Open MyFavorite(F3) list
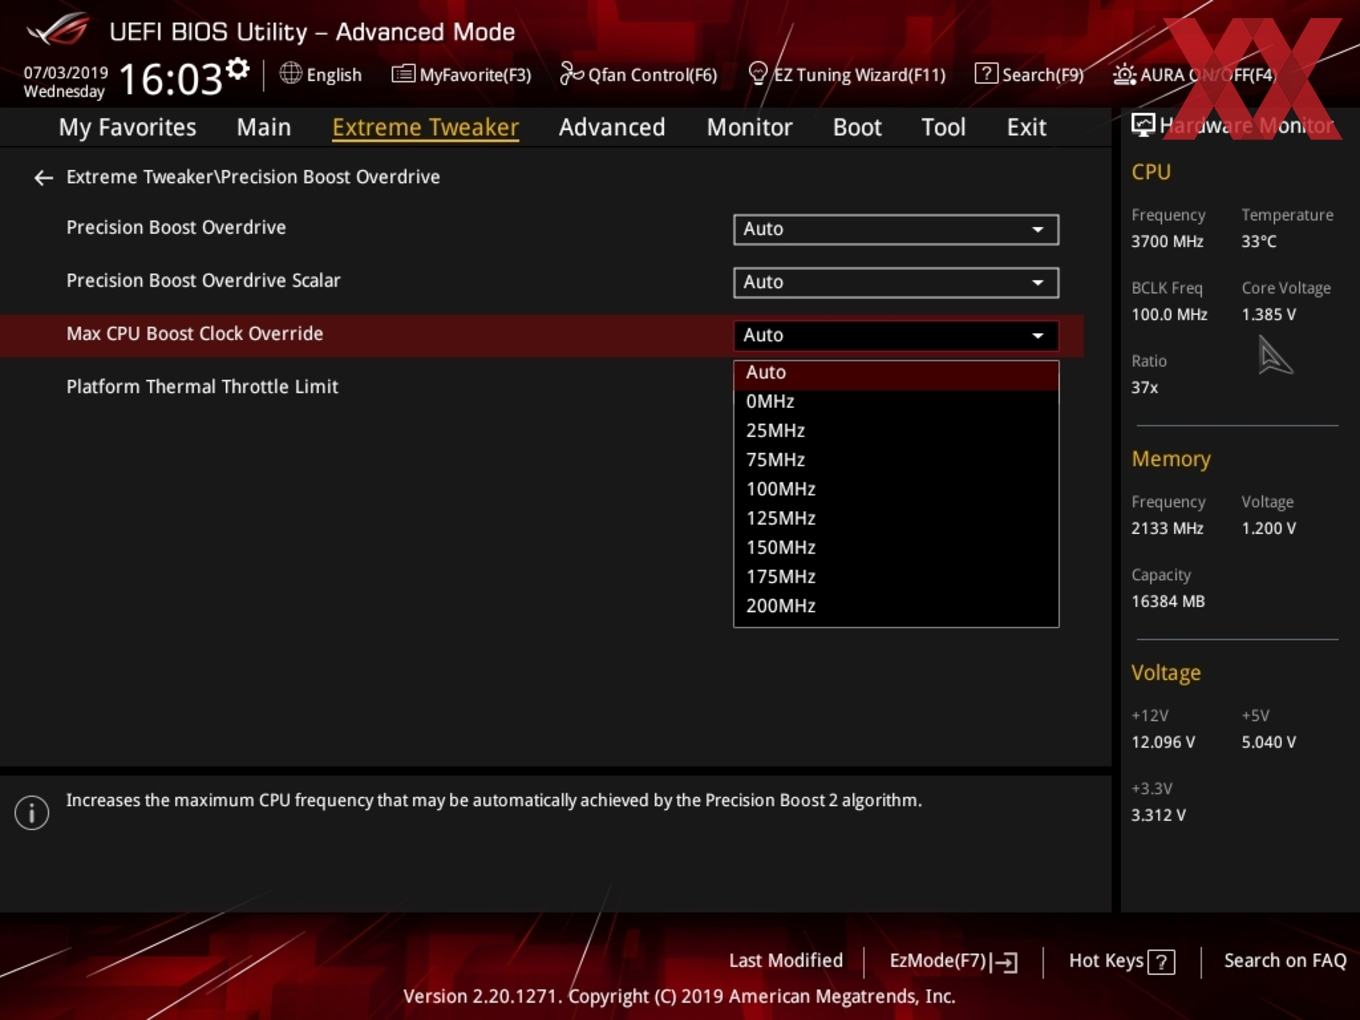This screenshot has width=1360, height=1020. [461, 74]
